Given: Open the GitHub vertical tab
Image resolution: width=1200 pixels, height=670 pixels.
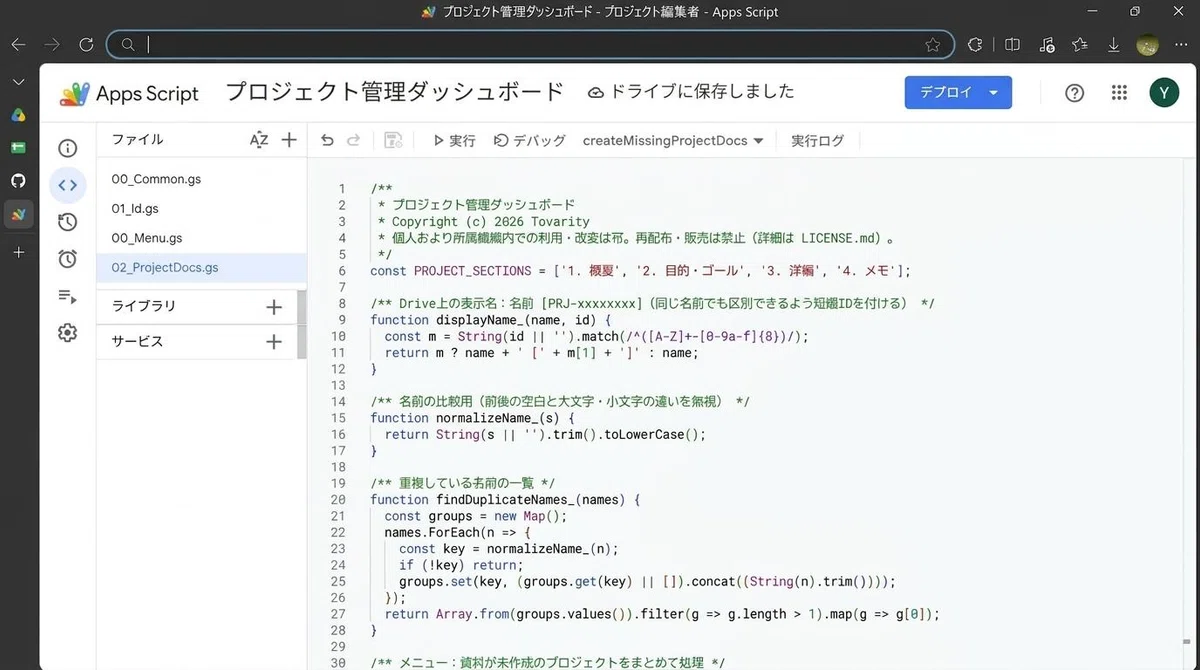Looking at the screenshot, I should pyautogui.click(x=18, y=180).
